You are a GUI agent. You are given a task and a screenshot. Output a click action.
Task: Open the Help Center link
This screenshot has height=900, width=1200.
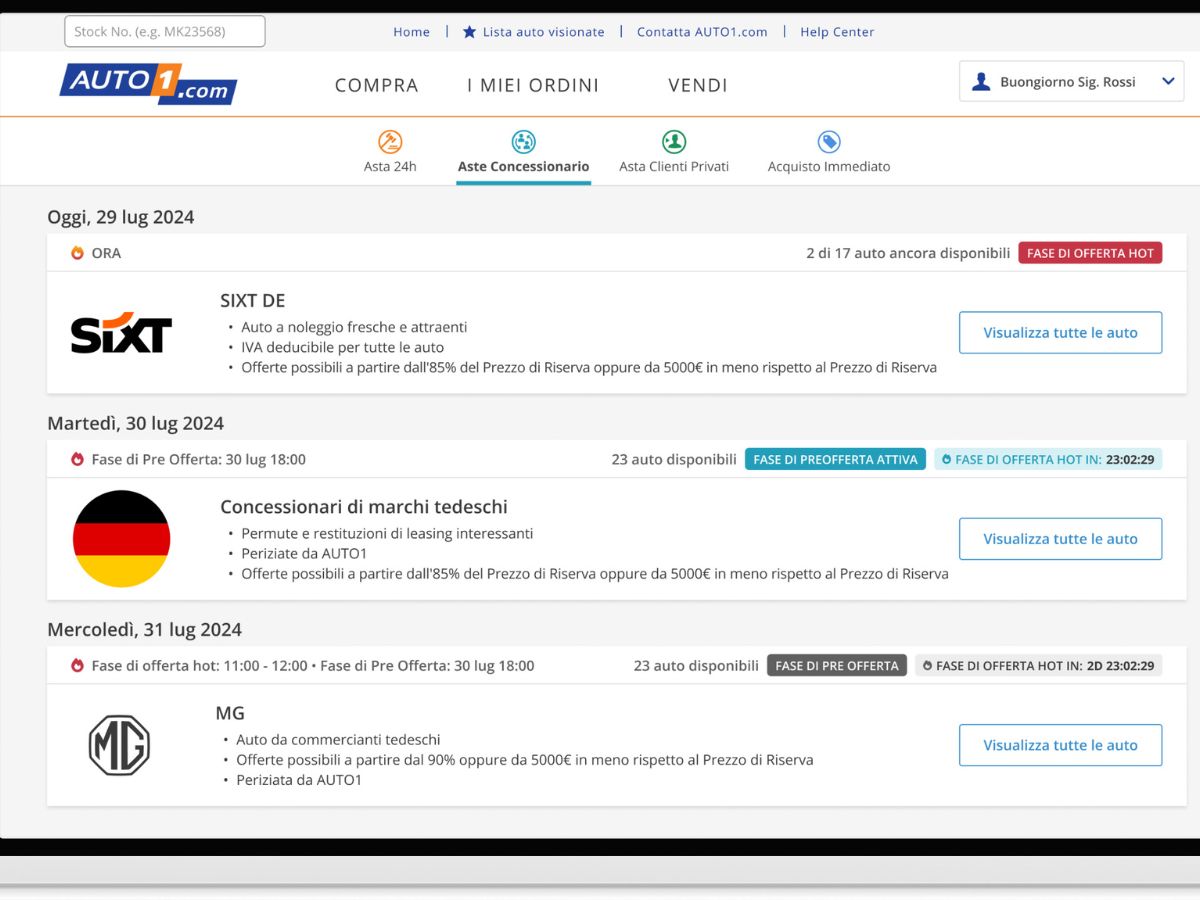point(837,32)
